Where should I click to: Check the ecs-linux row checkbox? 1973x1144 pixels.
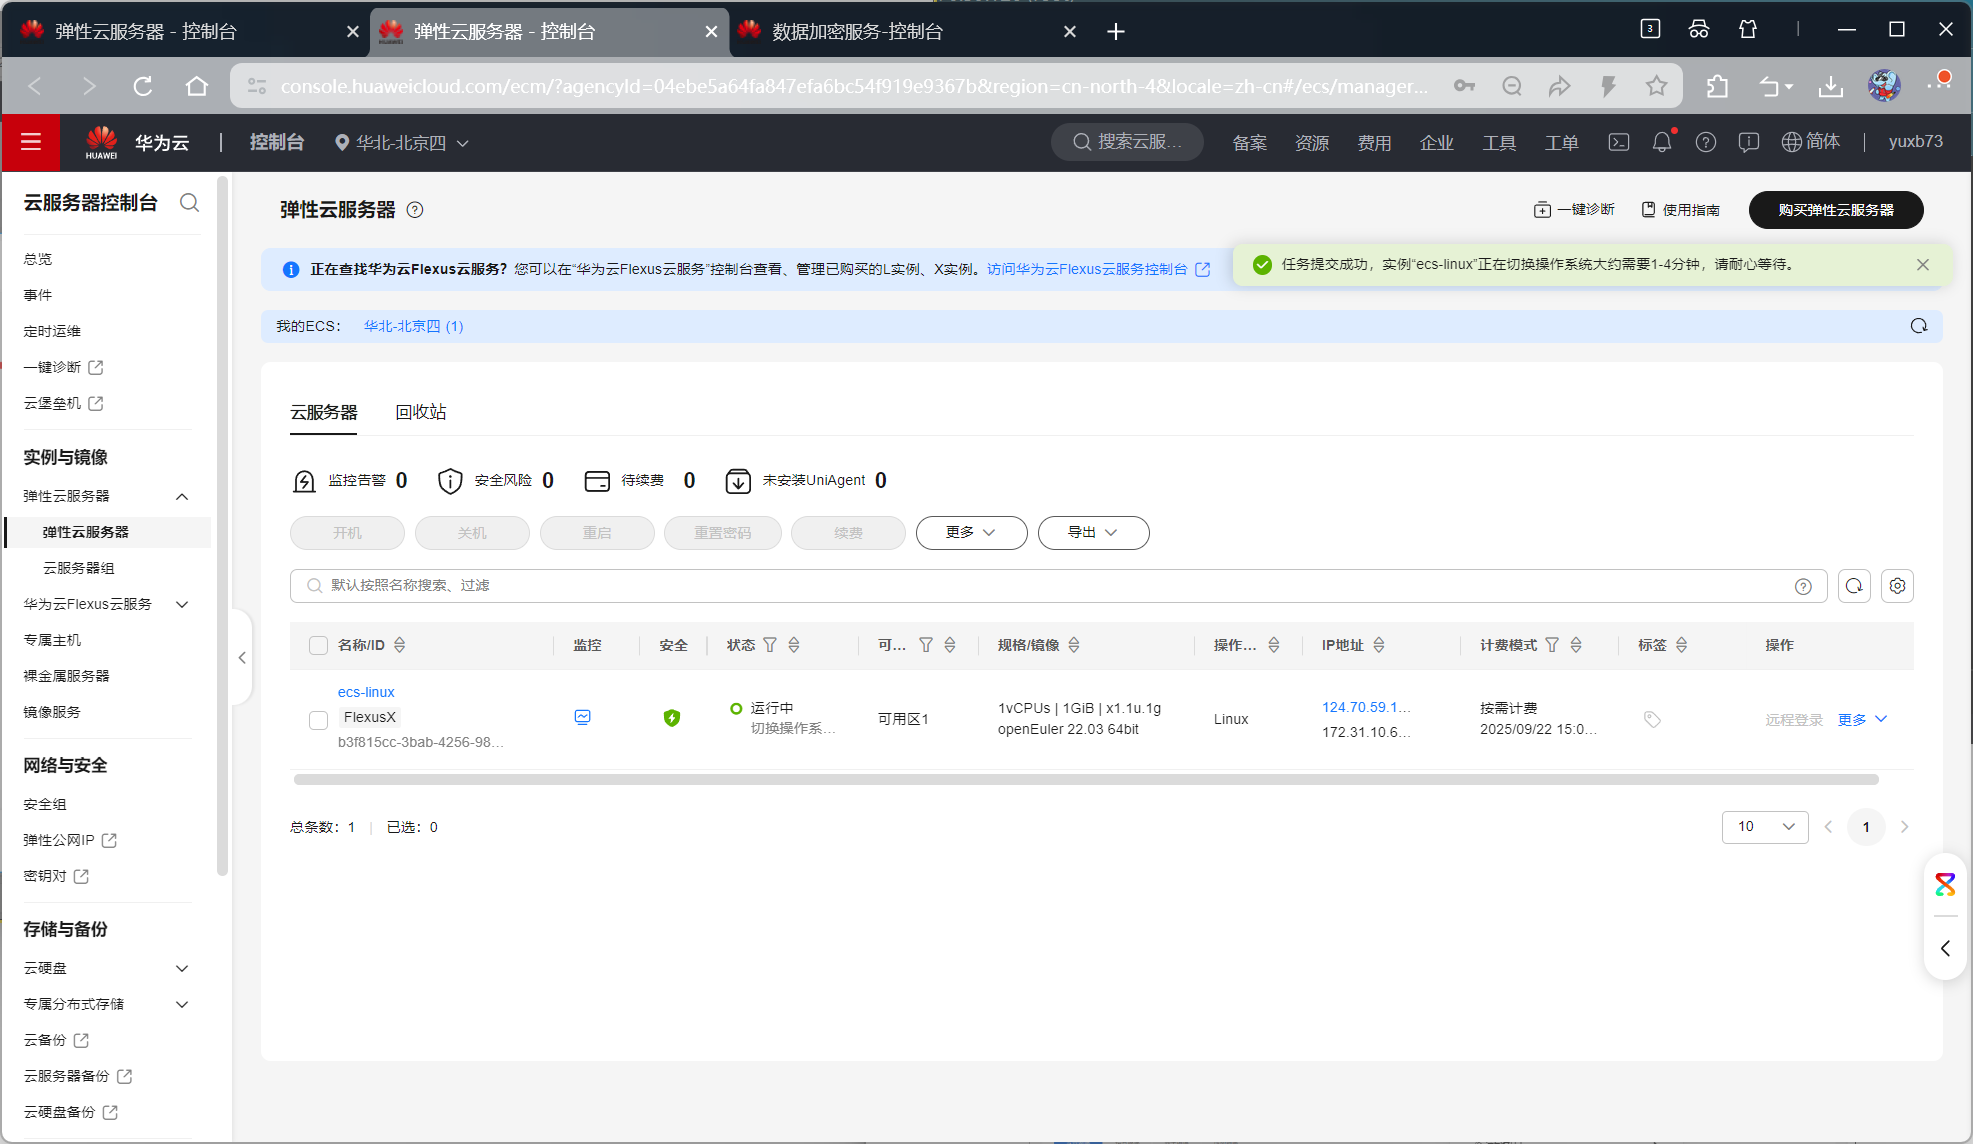[318, 719]
